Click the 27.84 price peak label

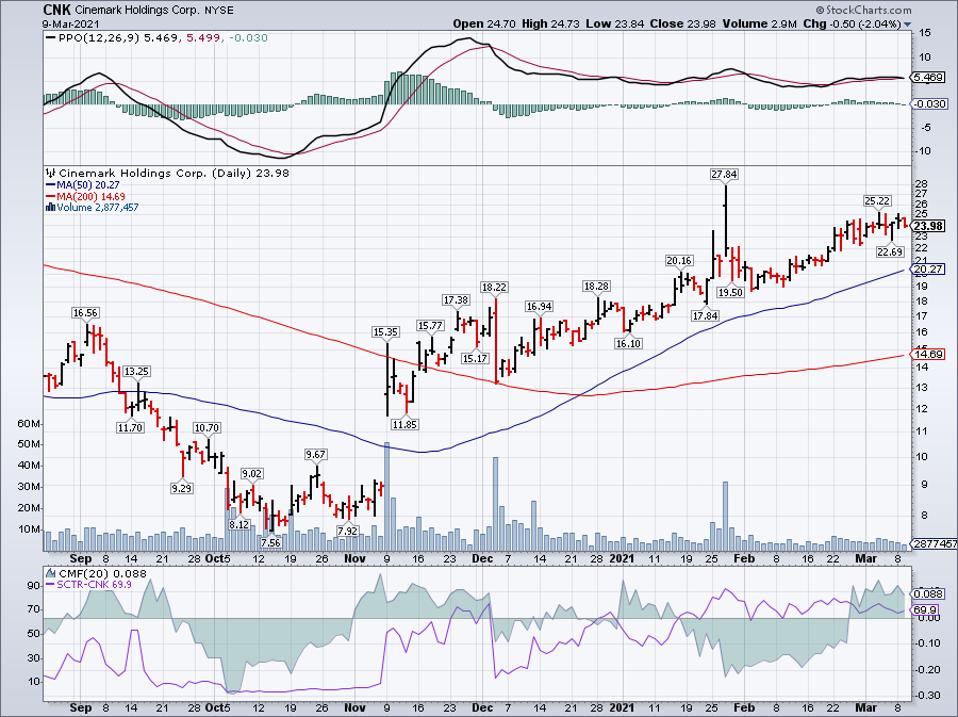pyautogui.click(x=724, y=174)
